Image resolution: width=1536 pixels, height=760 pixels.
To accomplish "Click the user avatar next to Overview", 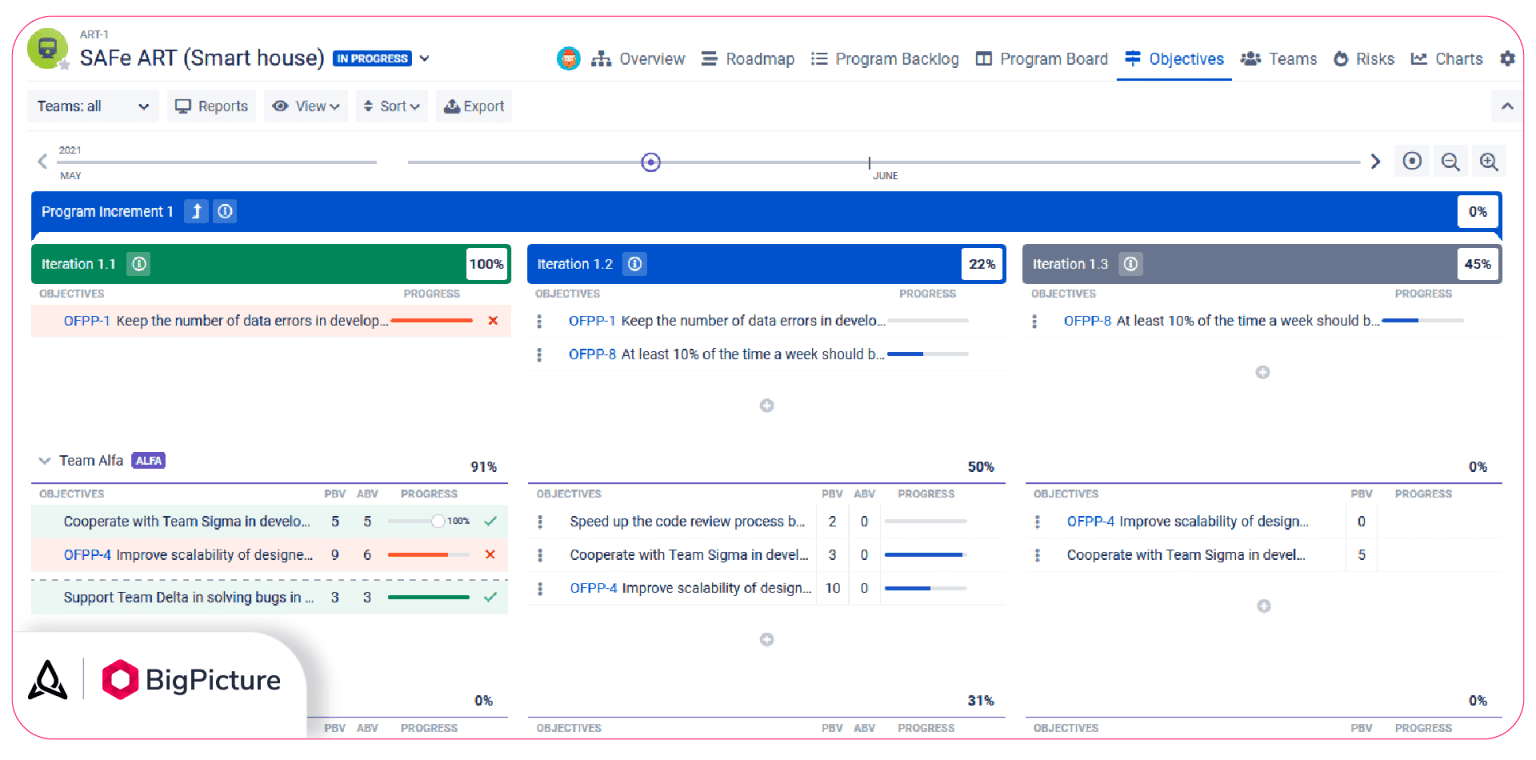I will pos(568,58).
